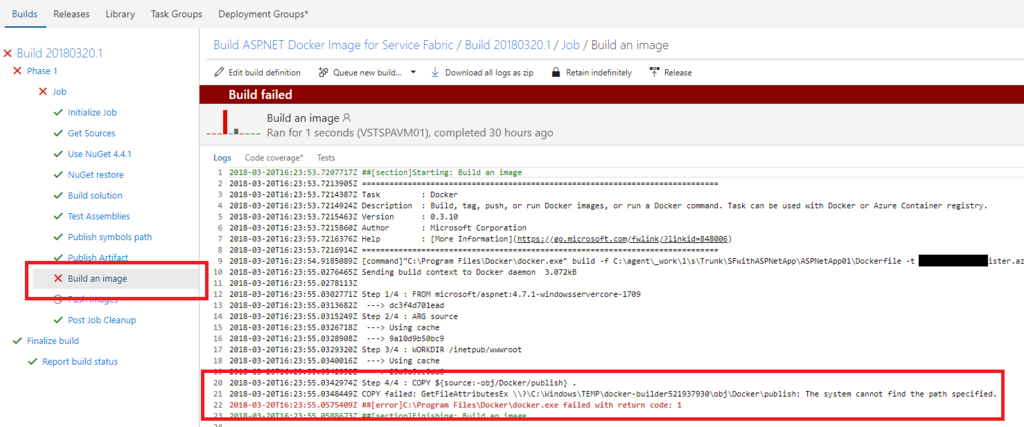The image size is (1024, 427).
Task: Open the Report build status step
Action: pos(80,362)
